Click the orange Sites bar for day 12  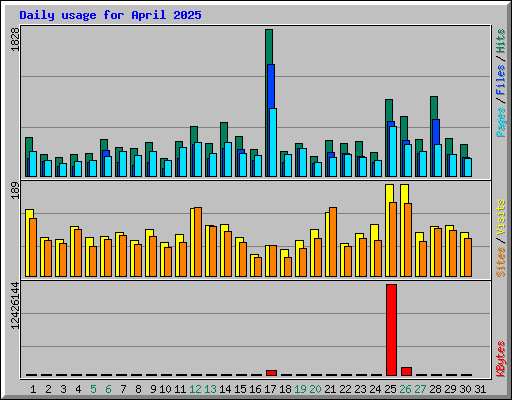pyautogui.click(x=198, y=242)
